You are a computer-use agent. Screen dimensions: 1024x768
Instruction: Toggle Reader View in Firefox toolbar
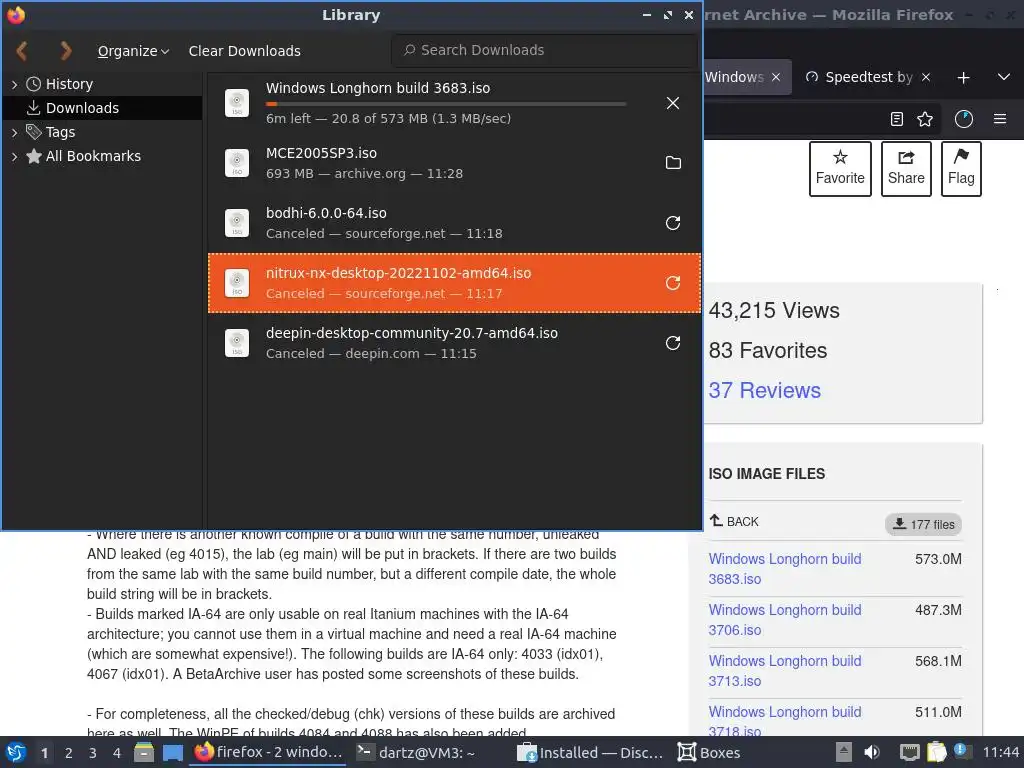[897, 119]
